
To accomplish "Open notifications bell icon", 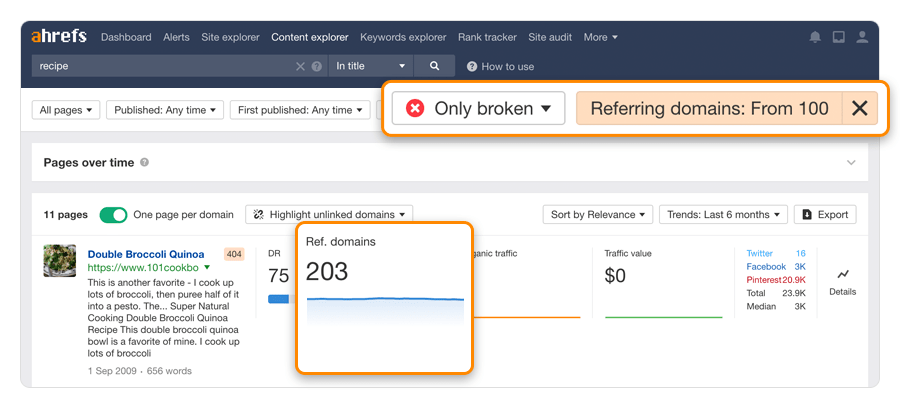I will (x=815, y=37).
